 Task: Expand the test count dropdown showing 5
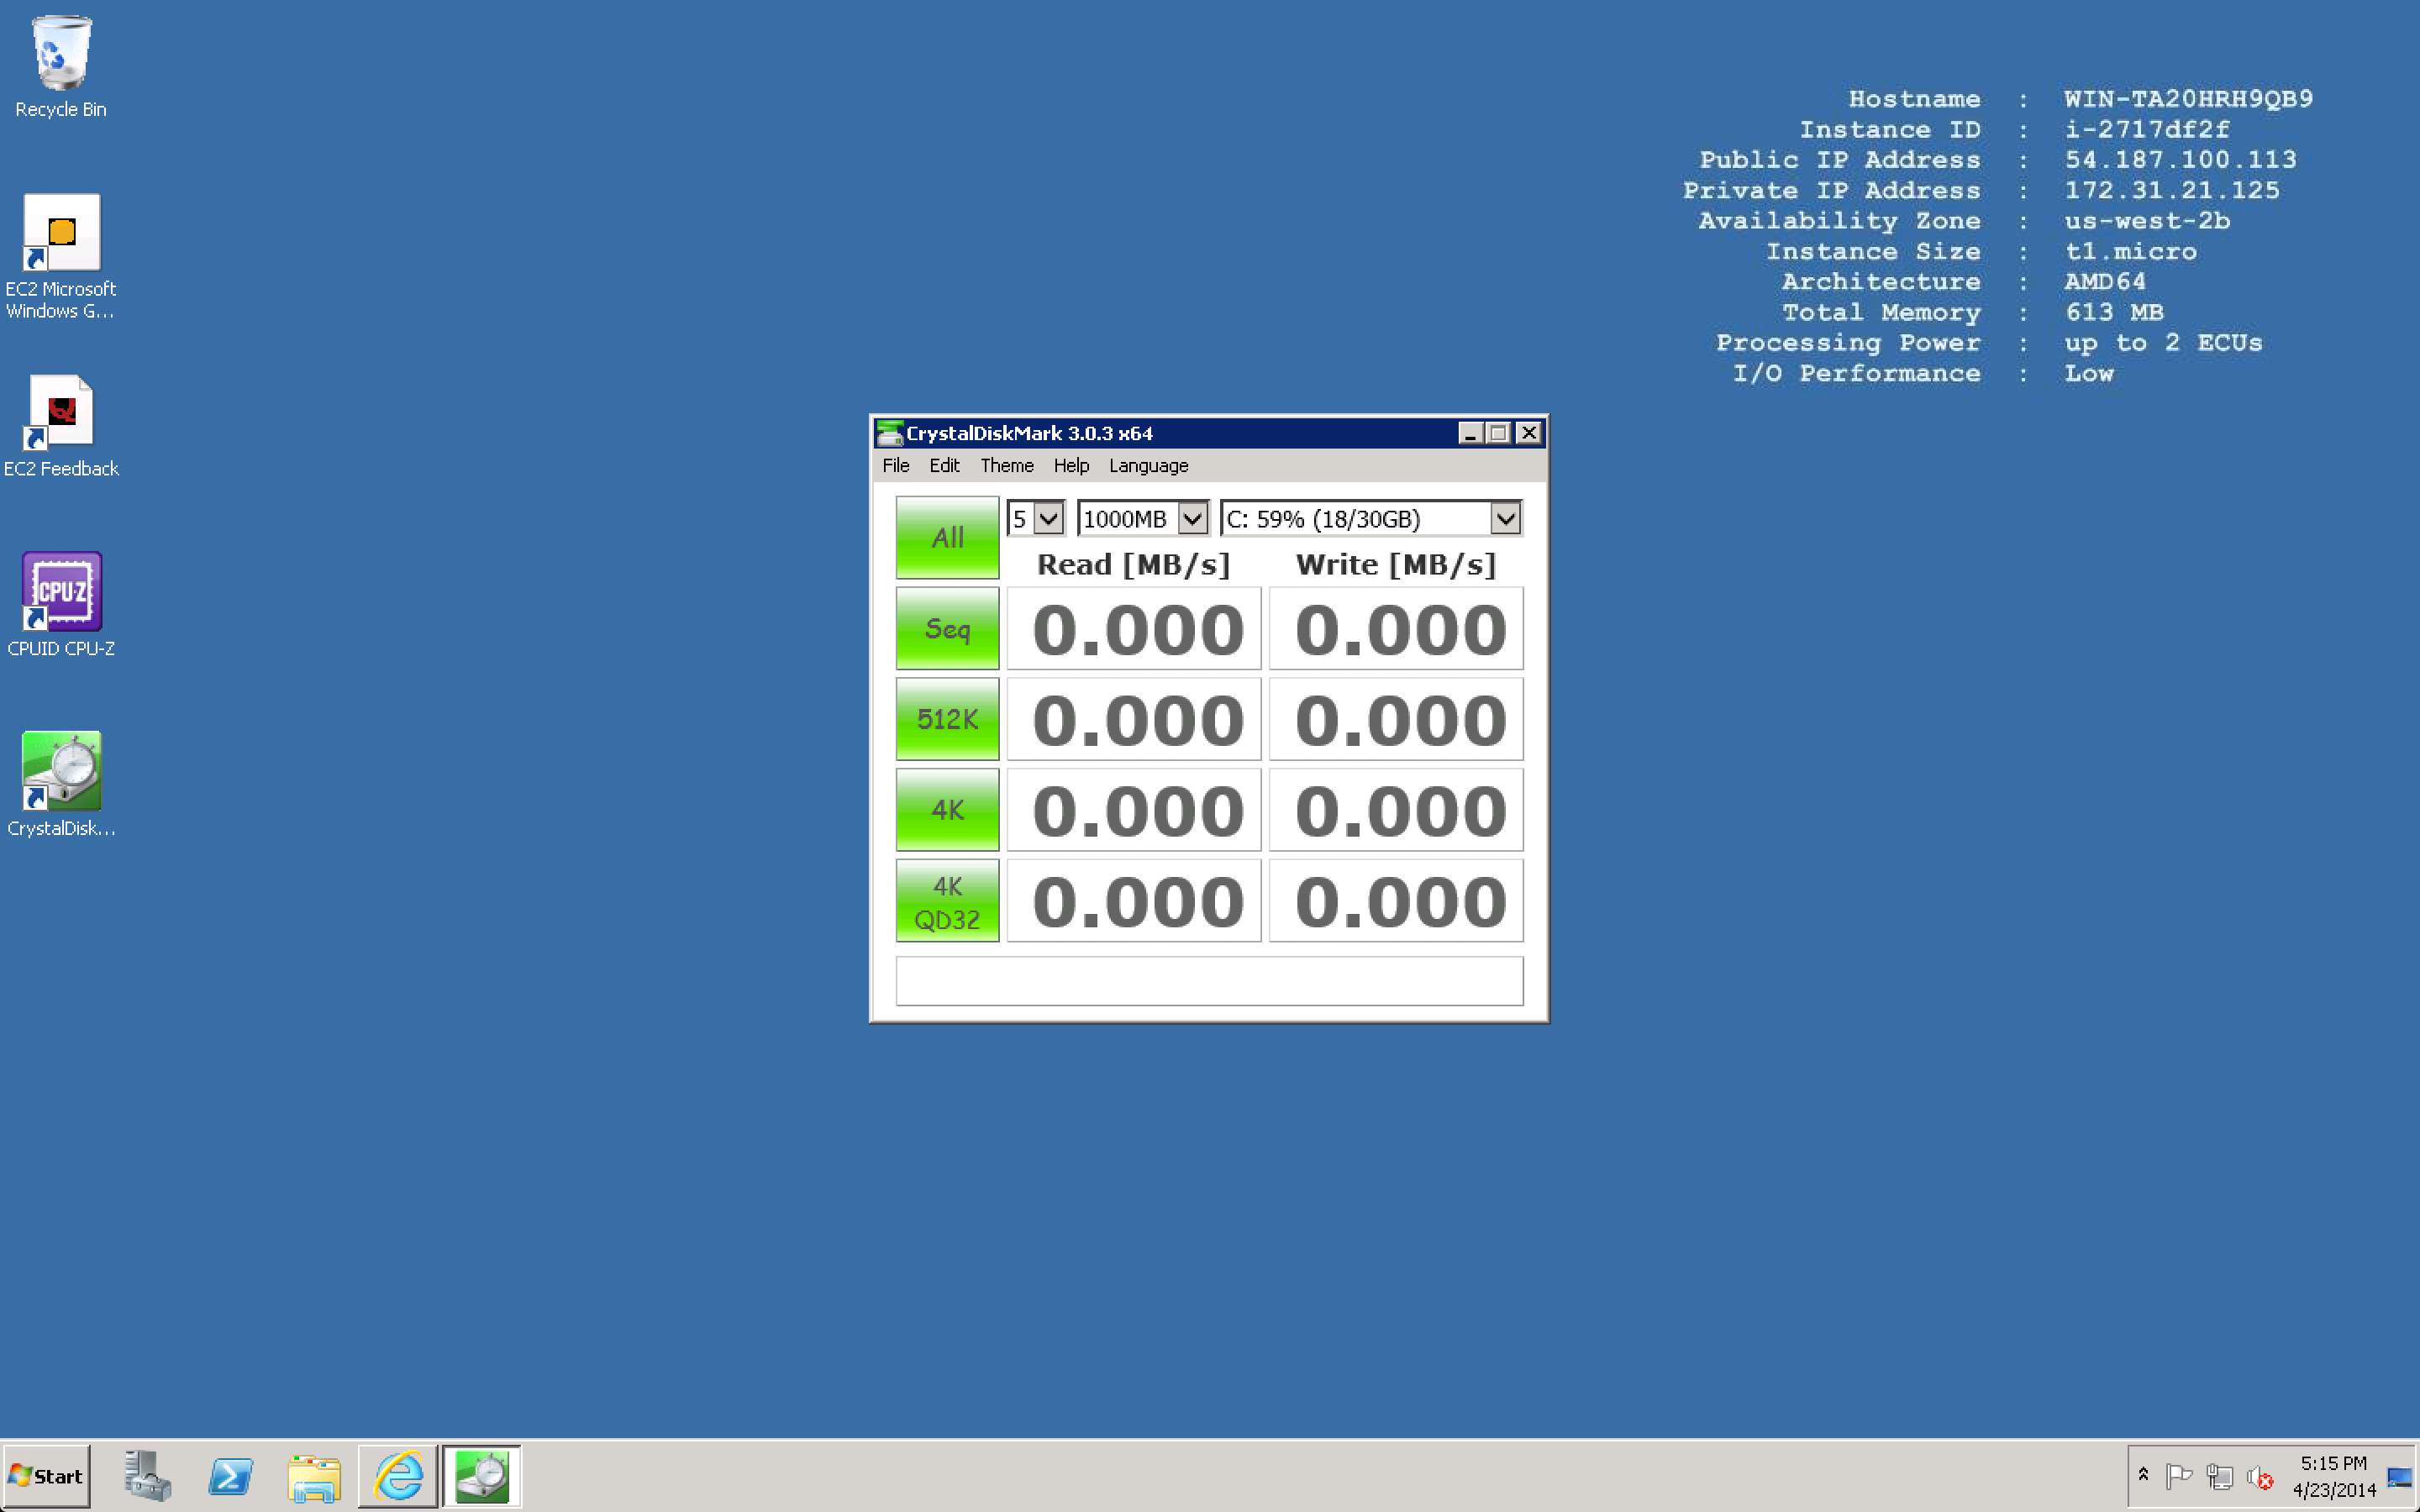coord(1048,519)
